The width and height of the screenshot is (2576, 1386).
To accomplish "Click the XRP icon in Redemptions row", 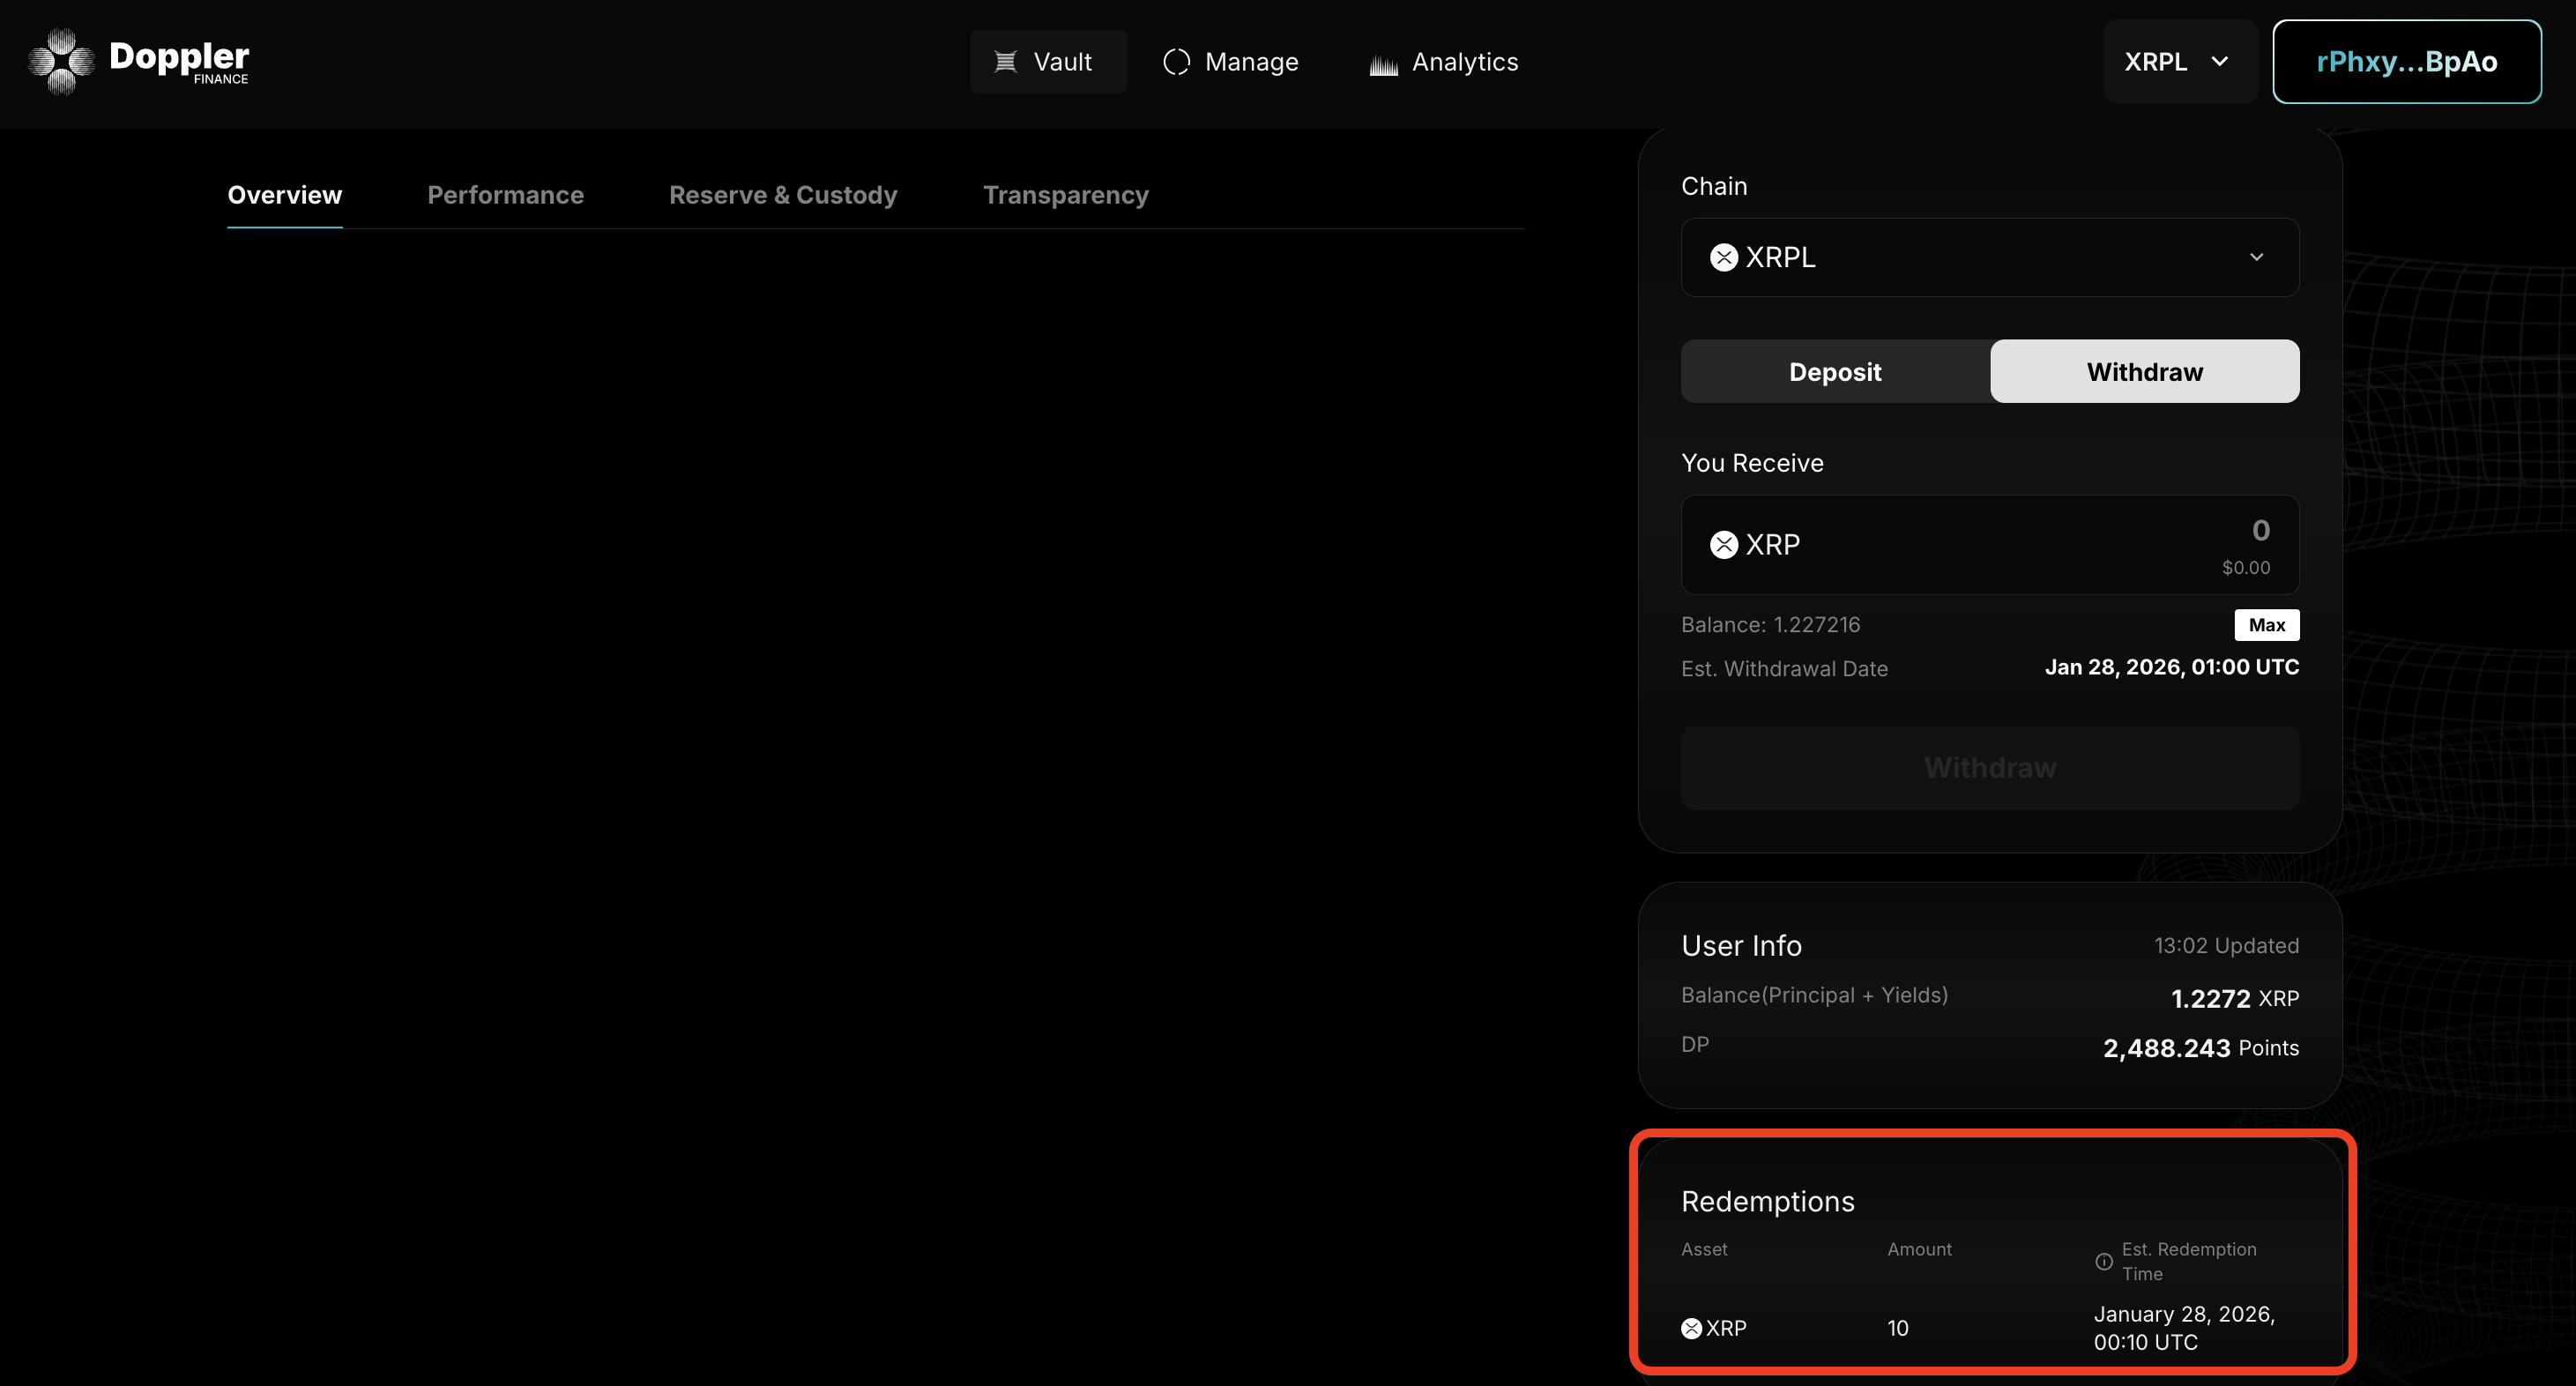I will (x=1691, y=1328).
